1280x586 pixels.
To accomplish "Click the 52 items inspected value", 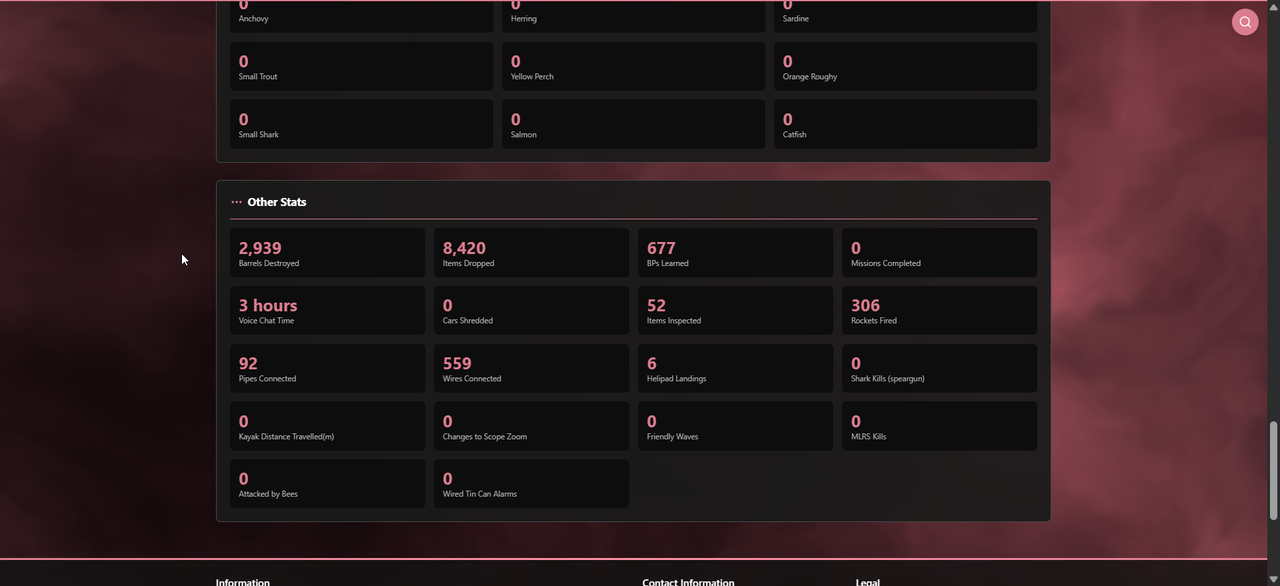I will pos(656,305).
